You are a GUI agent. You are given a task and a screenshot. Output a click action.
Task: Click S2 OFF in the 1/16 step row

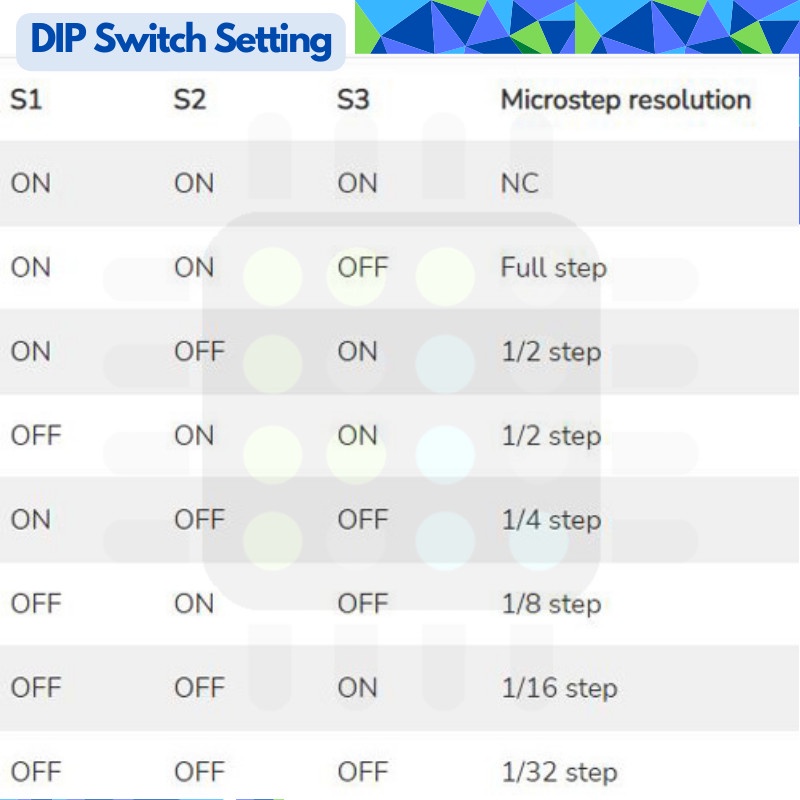pyautogui.click(x=199, y=688)
